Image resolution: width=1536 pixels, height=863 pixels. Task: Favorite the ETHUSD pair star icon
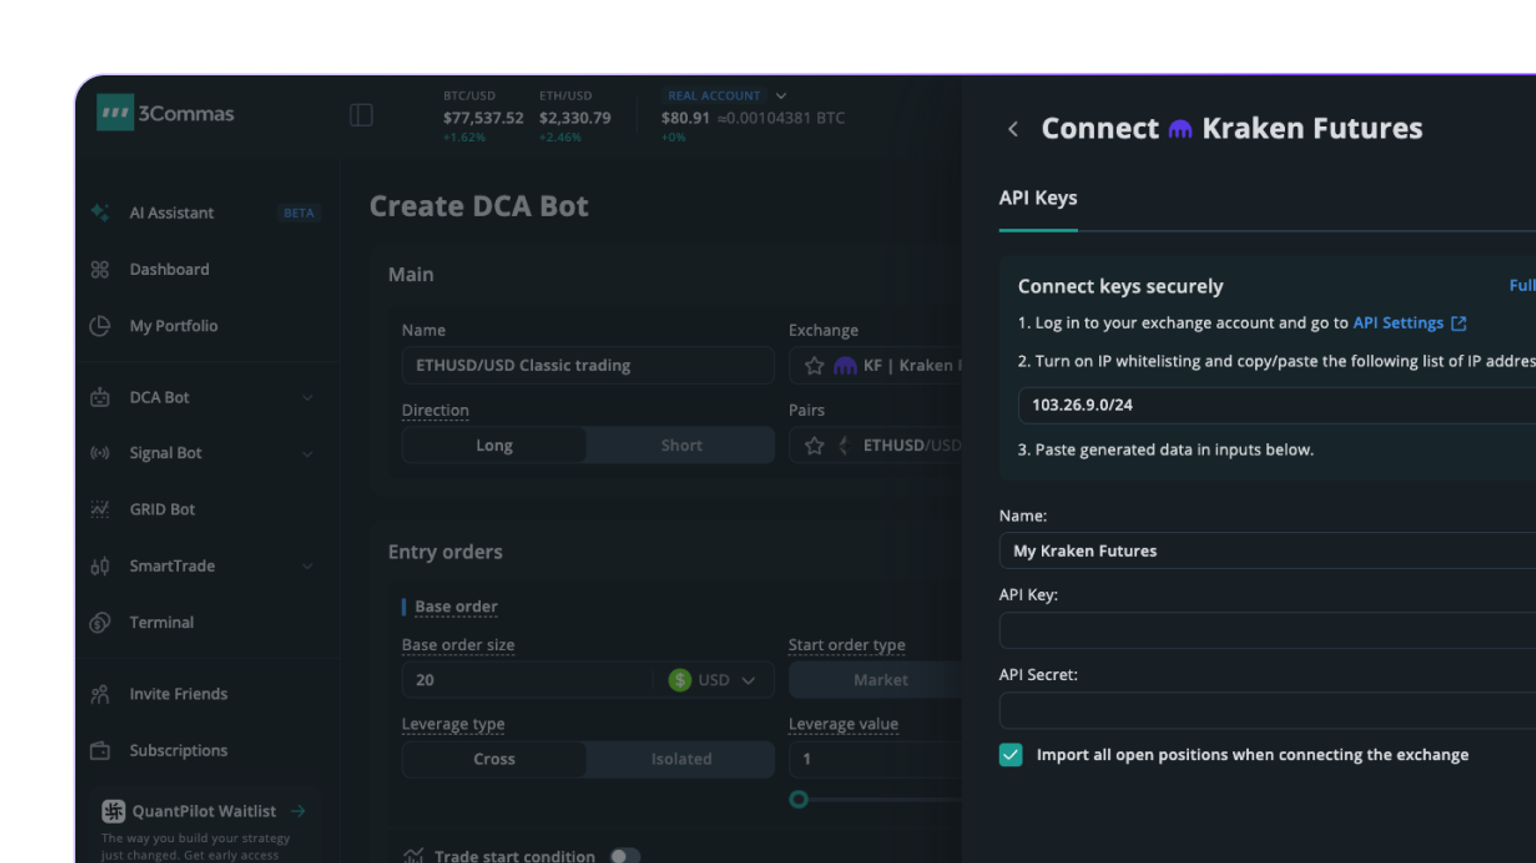point(814,446)
